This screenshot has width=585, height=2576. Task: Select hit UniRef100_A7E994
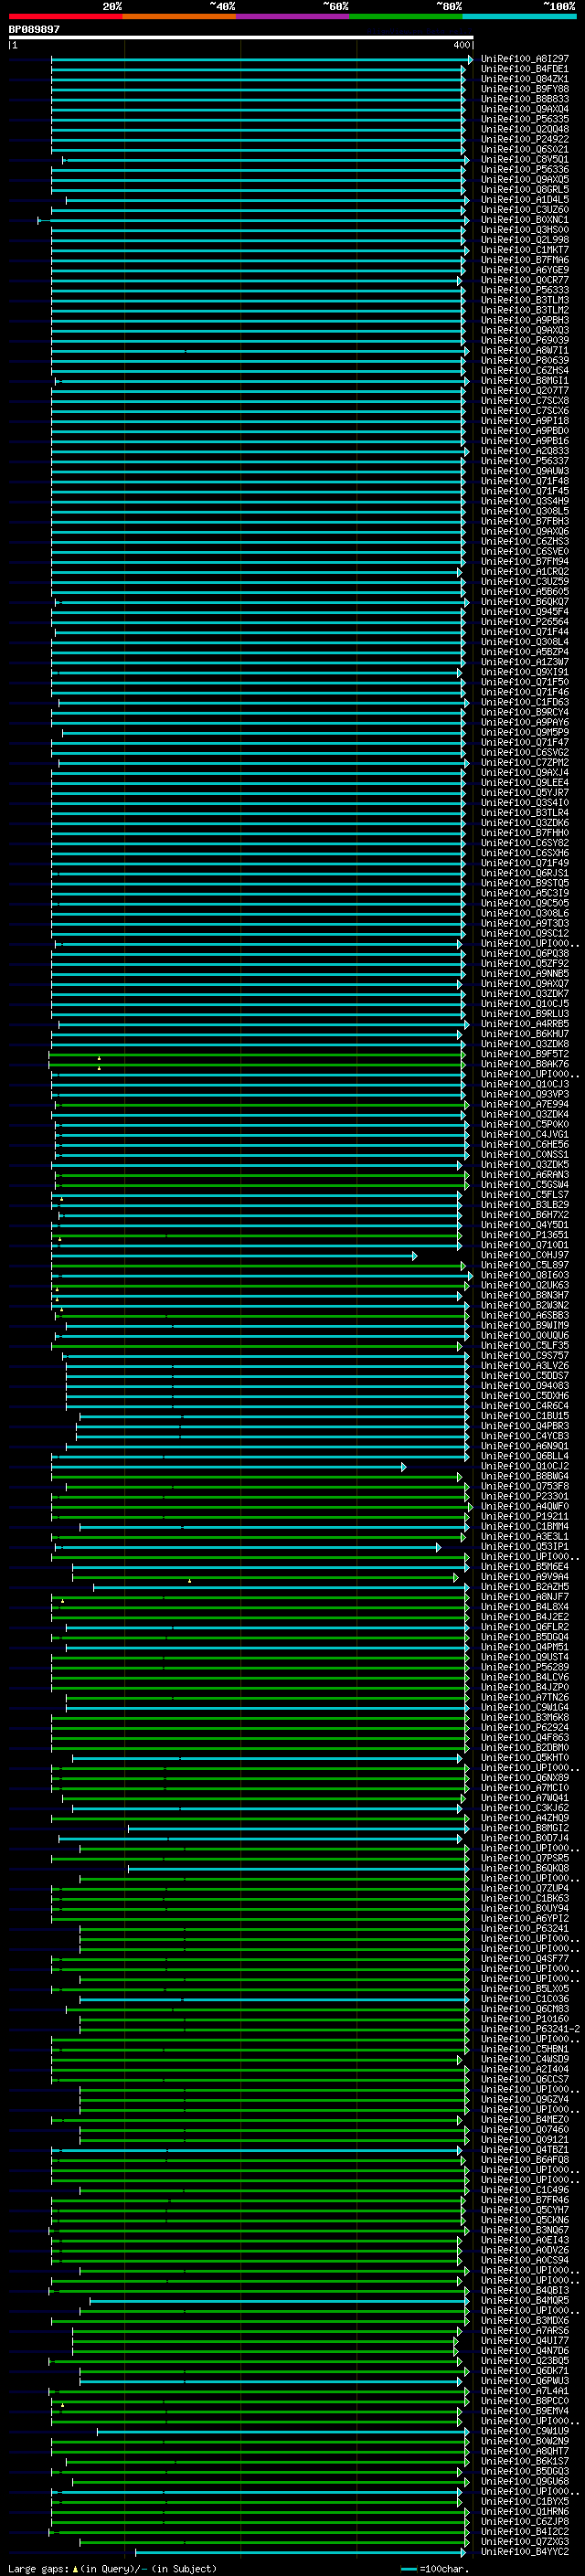coord(524,1104)
